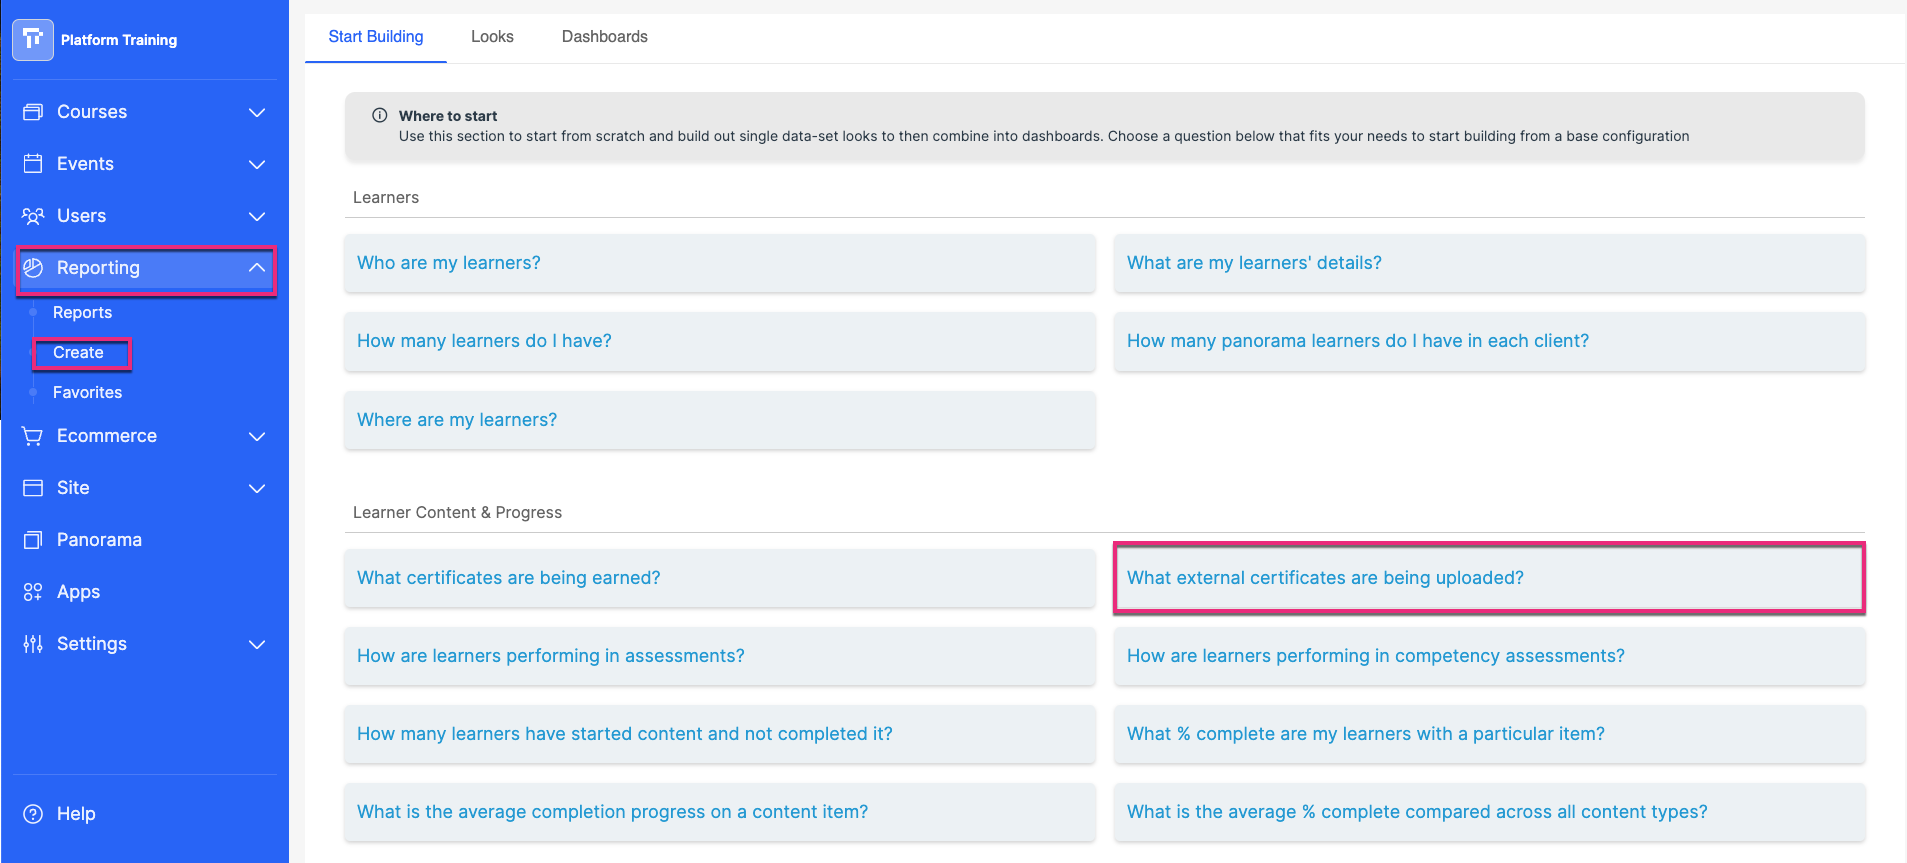
Task: Expand the Settings menu chevron
Action: 257,644
